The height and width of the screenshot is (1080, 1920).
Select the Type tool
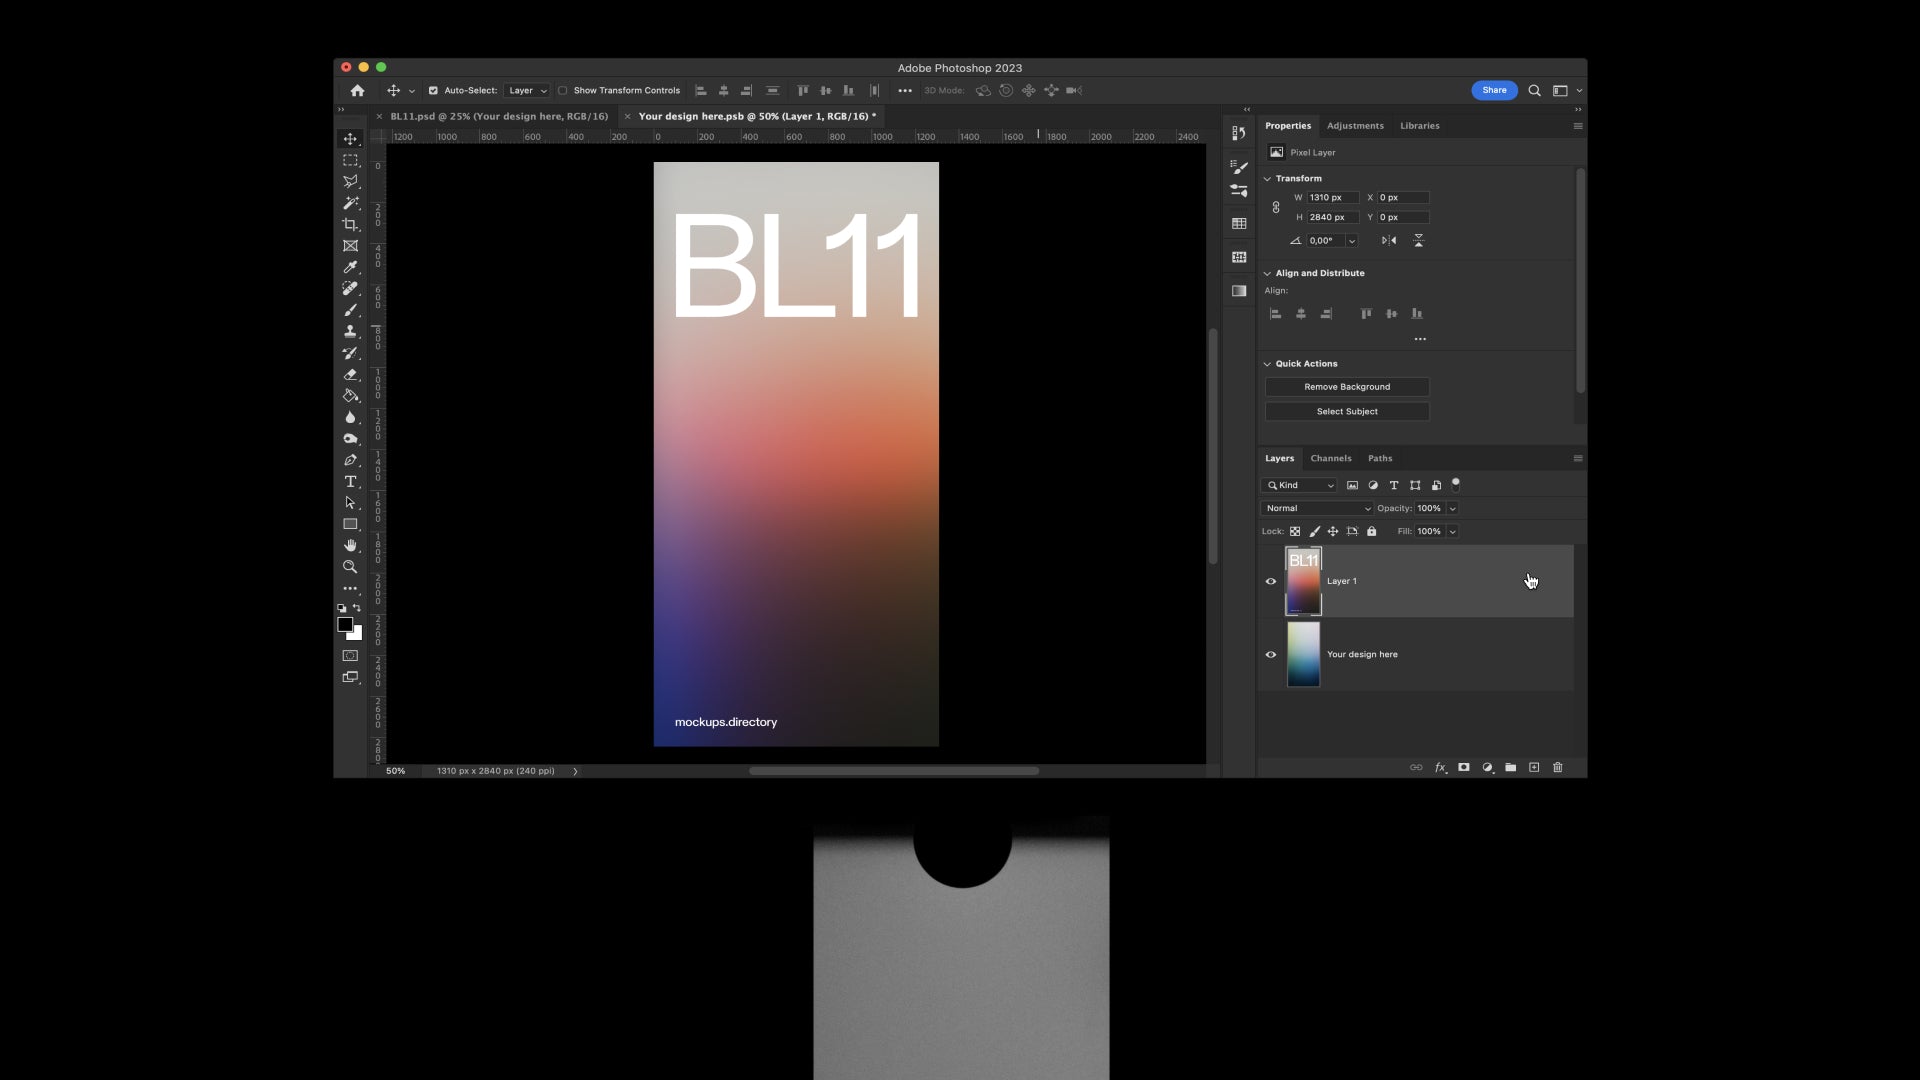350,481
